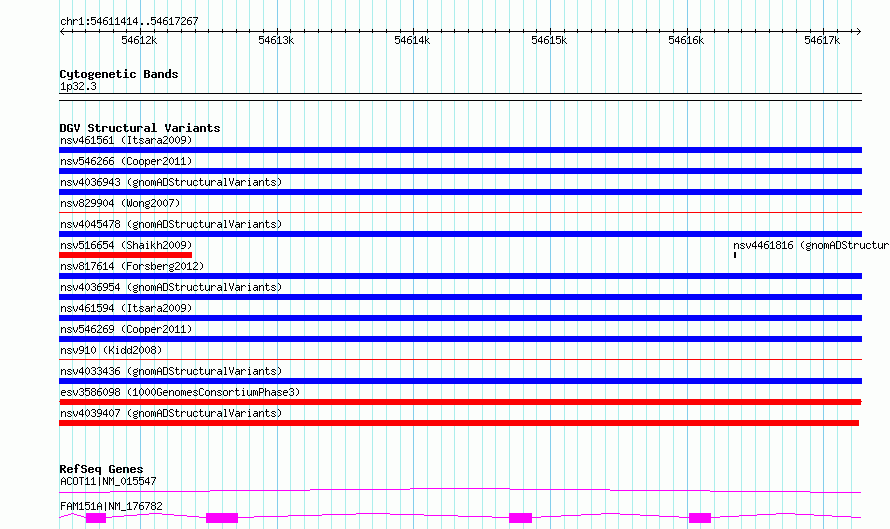Click the 1p32.3 cytogenetic band label
This screenshot has height=529, width=890.
click(78, 87)
